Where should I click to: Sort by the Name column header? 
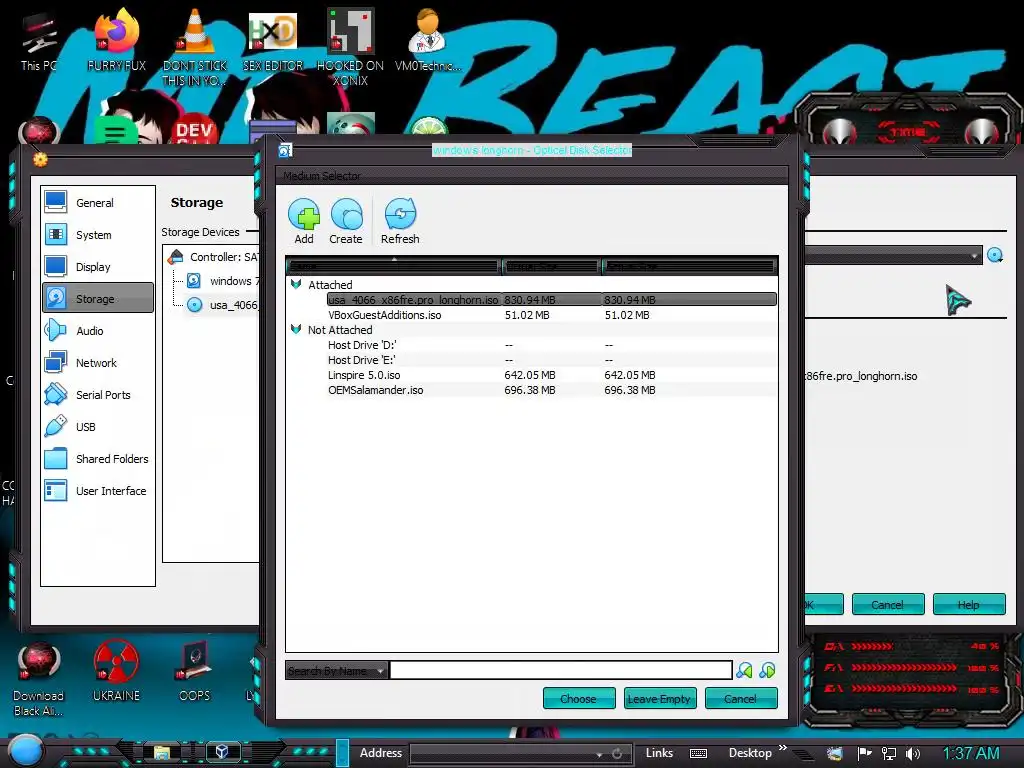tap(394, 266)
